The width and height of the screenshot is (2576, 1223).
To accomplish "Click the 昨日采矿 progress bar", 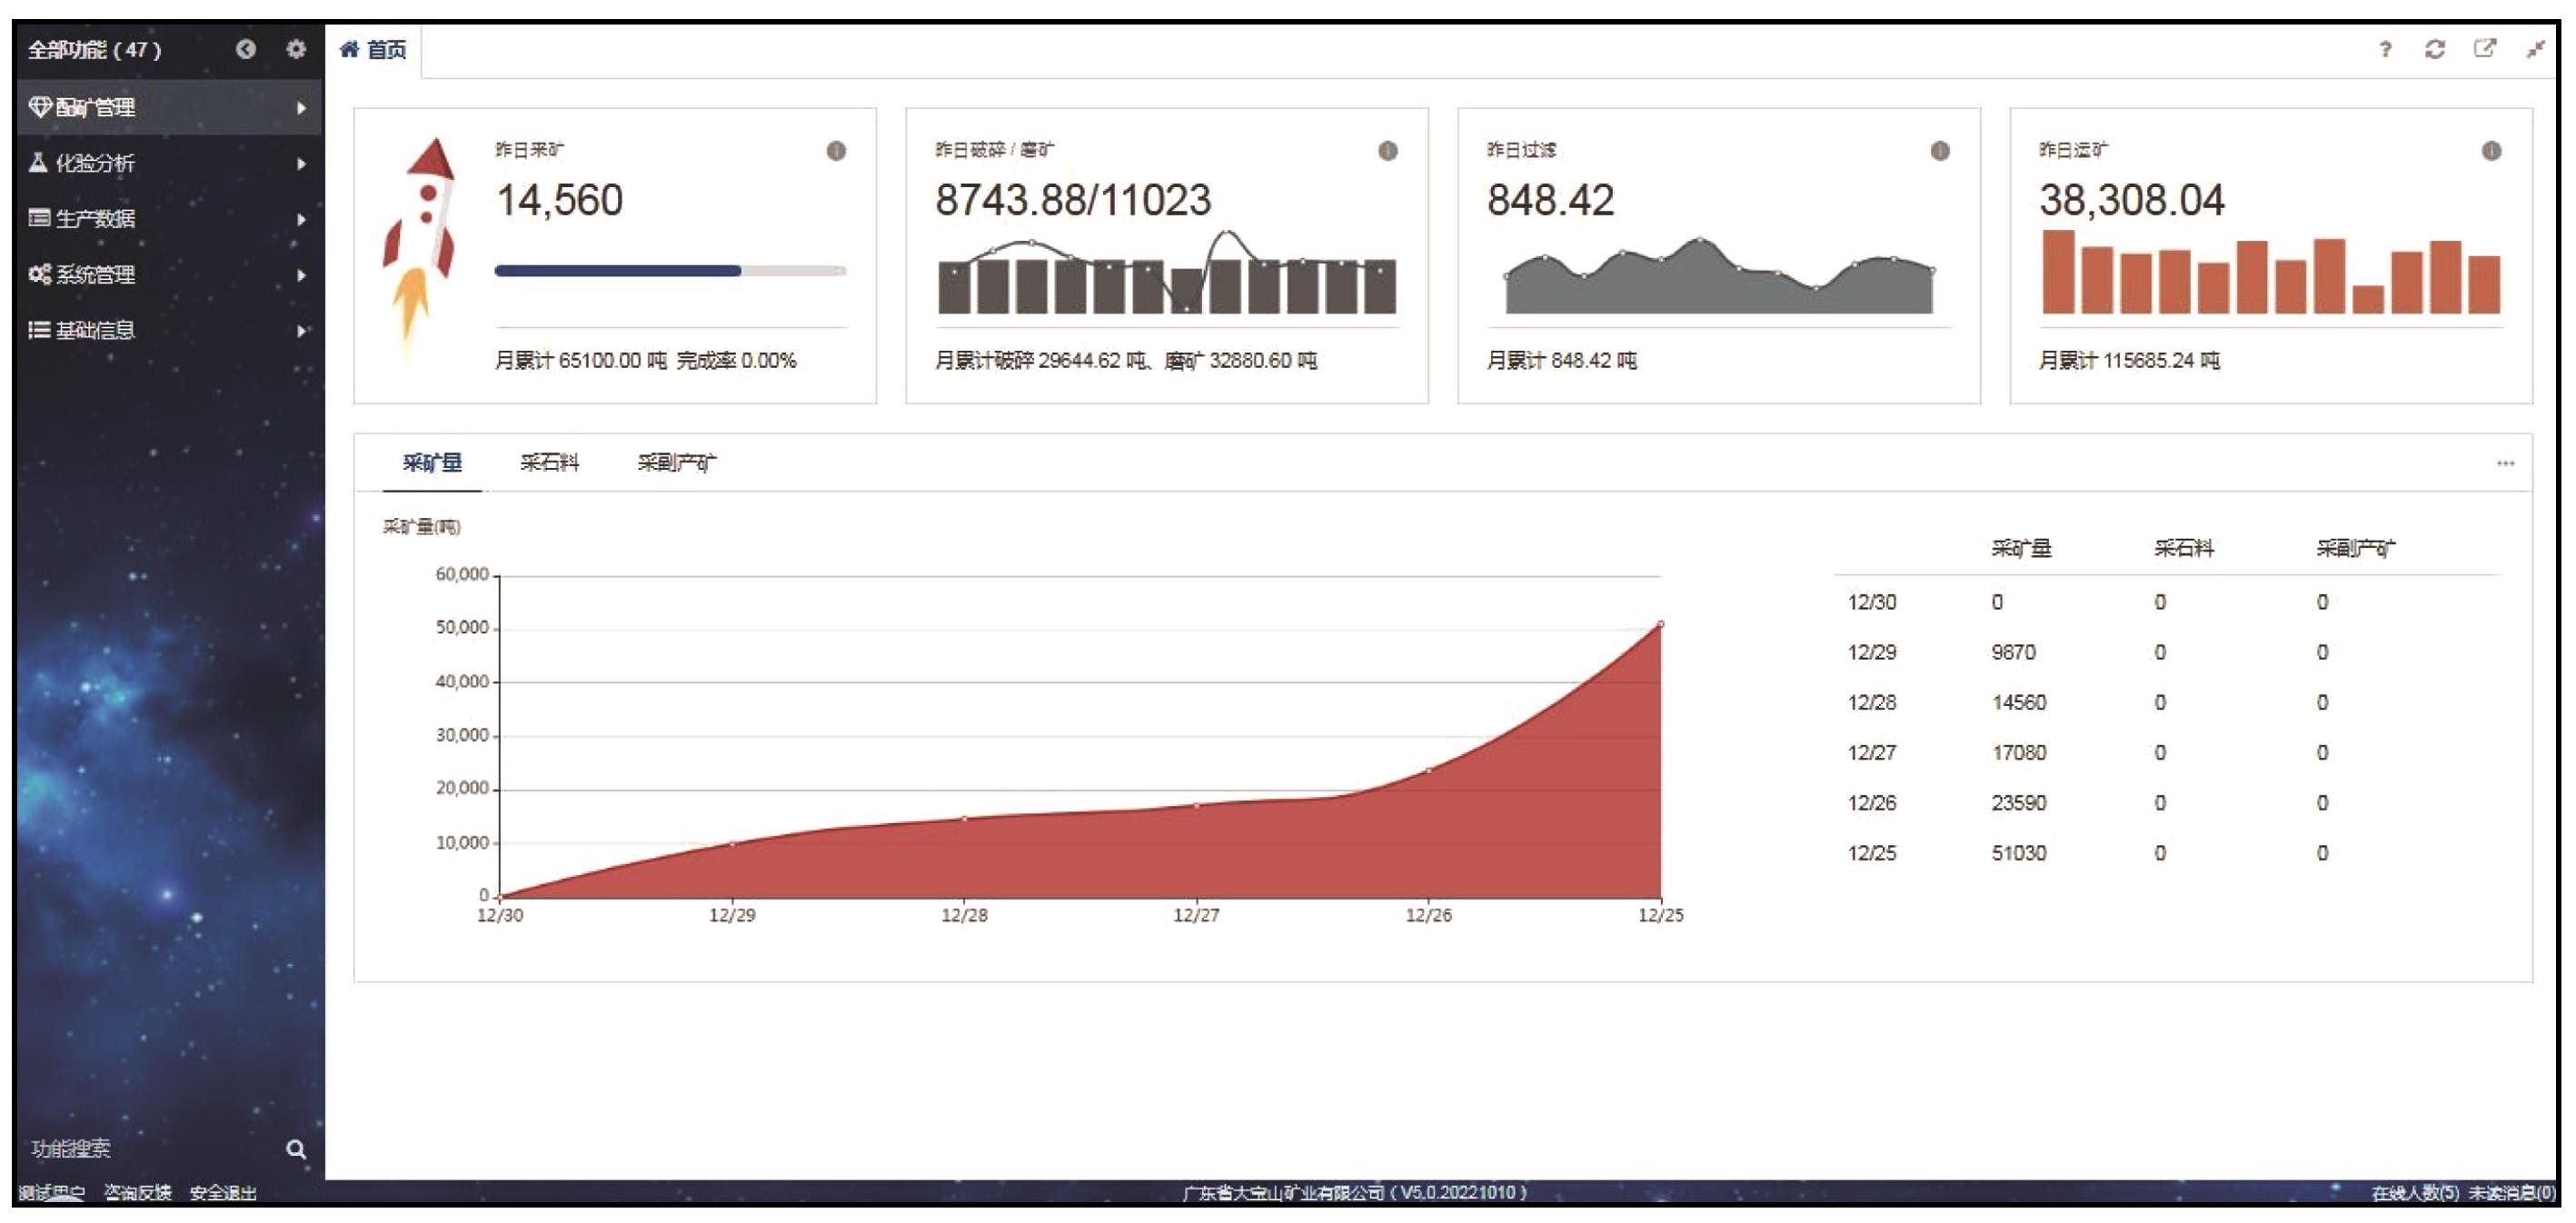I will [670, 270].
